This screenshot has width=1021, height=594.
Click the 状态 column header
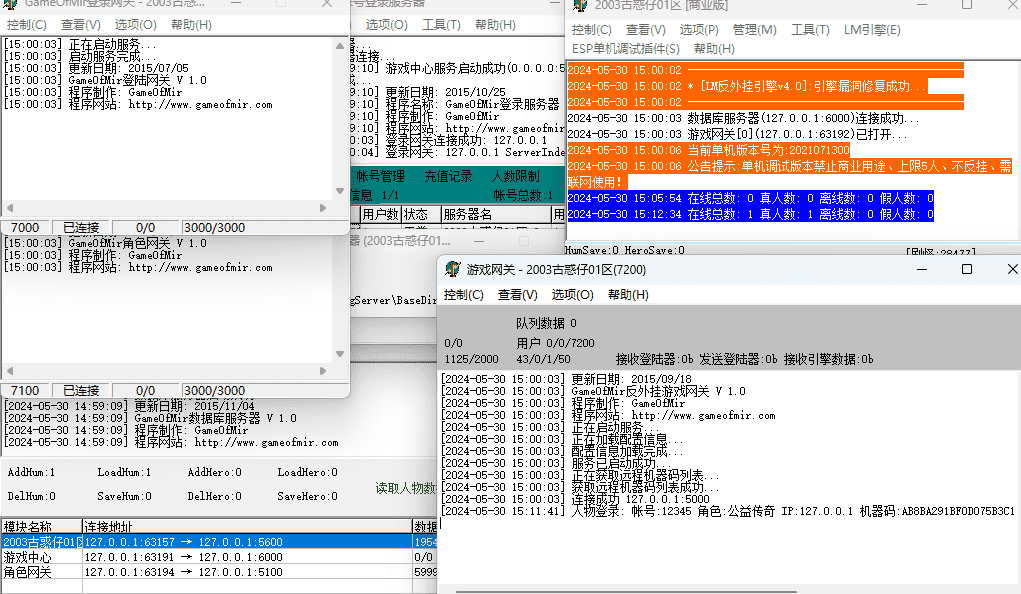(420, 214)
